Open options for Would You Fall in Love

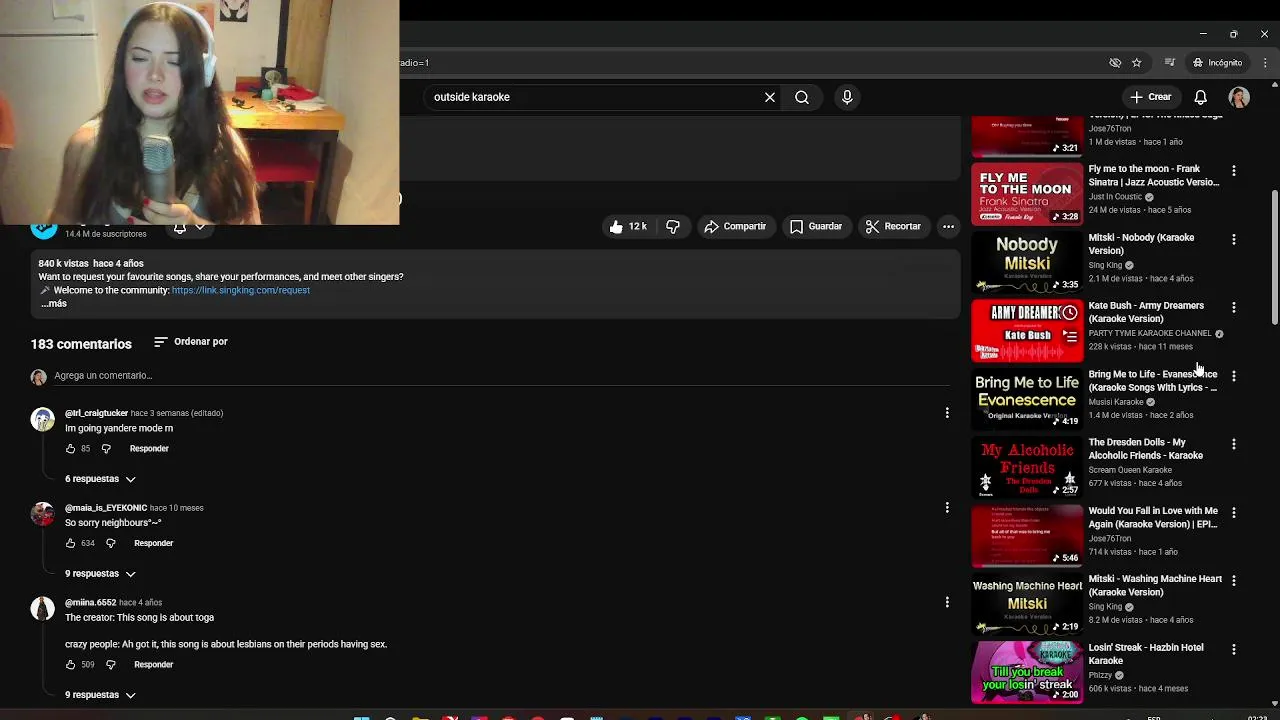coord(1234,513)
